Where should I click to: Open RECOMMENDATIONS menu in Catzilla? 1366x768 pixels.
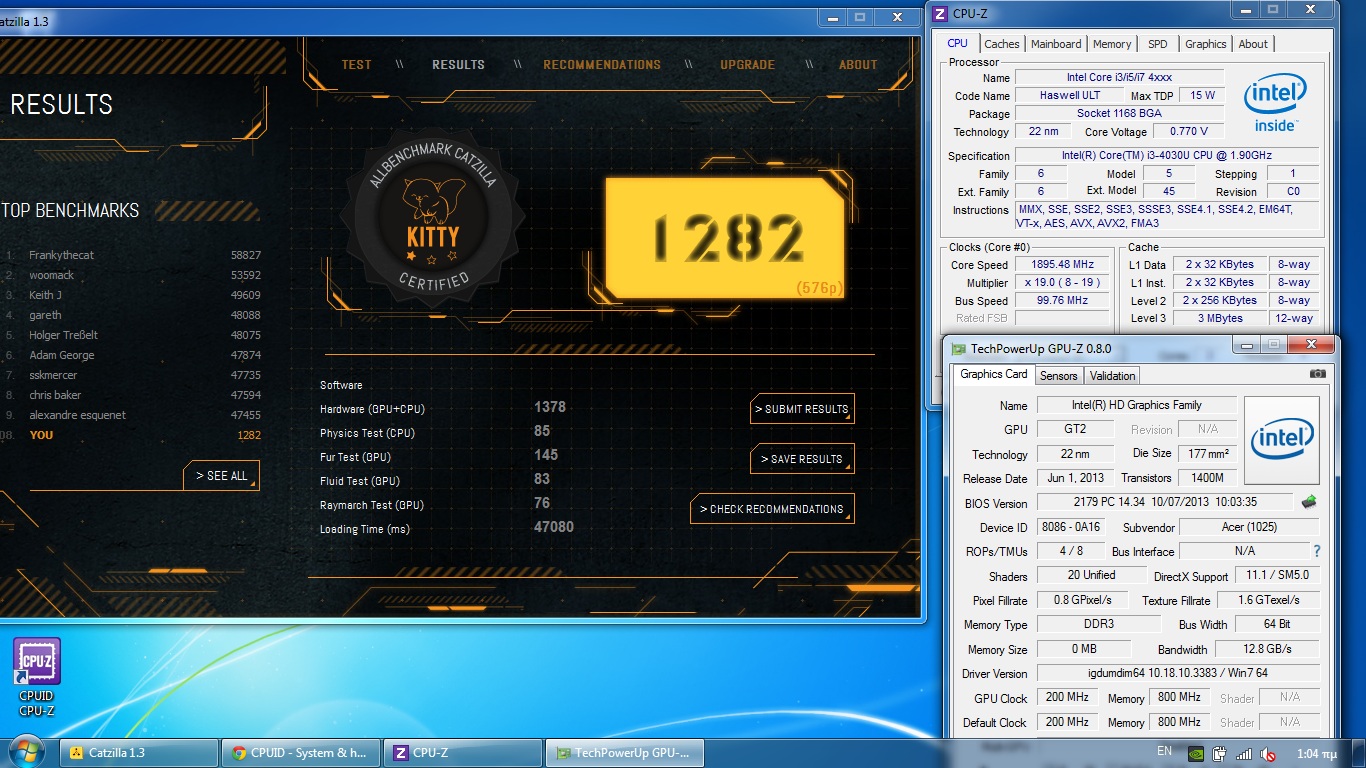(x=602, y=65)
